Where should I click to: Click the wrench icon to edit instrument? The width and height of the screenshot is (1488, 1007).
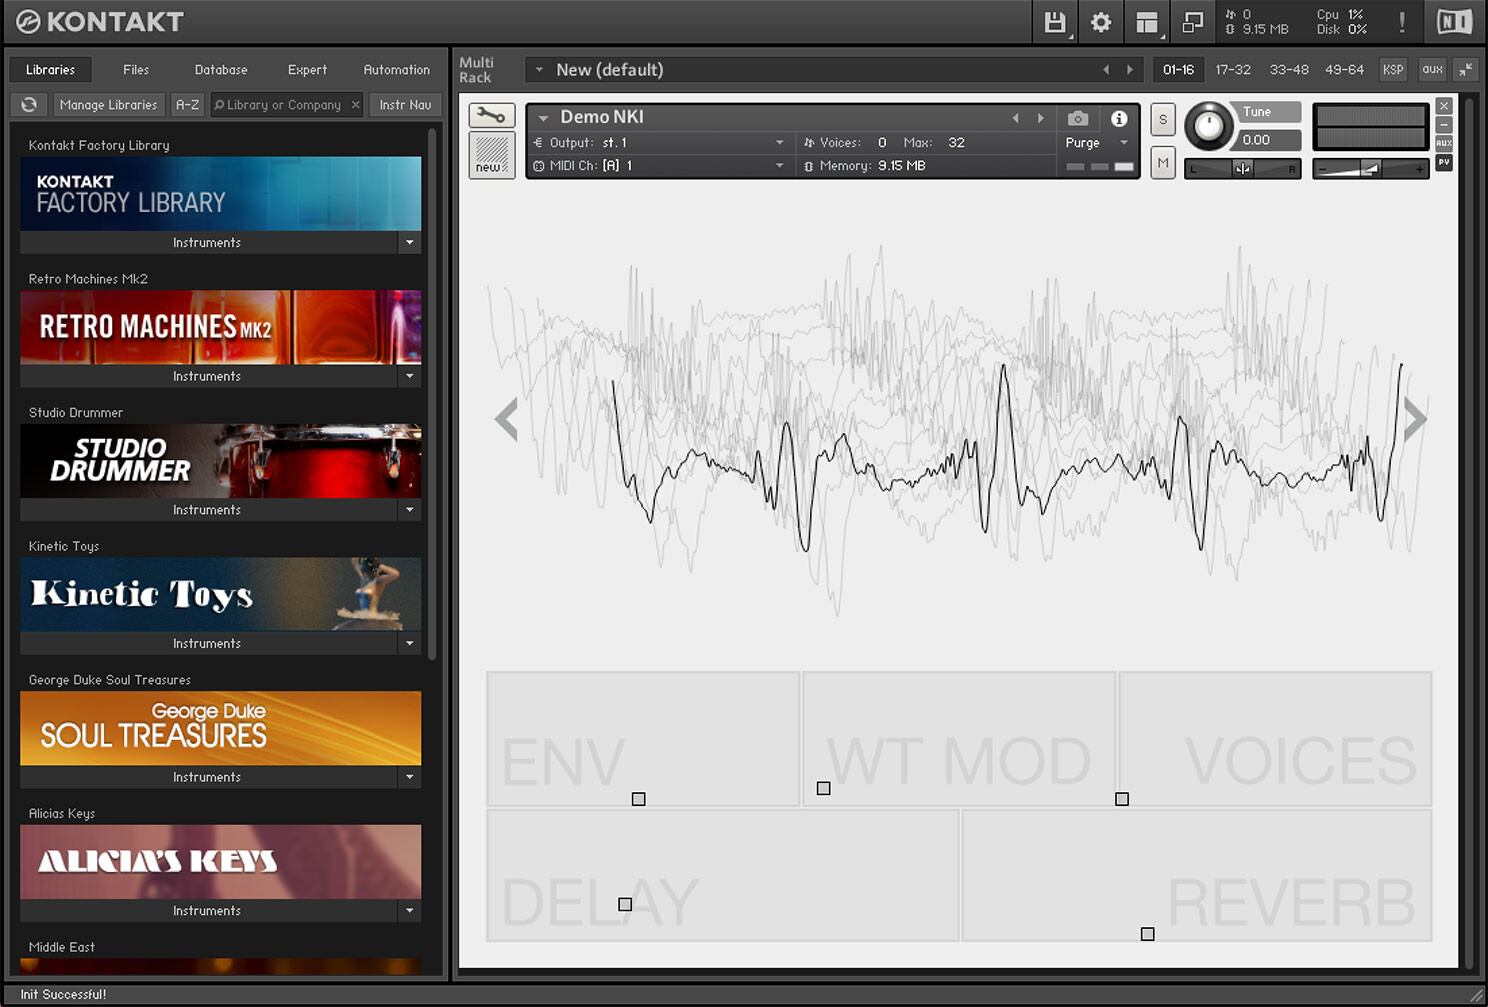tap(491, 115)
